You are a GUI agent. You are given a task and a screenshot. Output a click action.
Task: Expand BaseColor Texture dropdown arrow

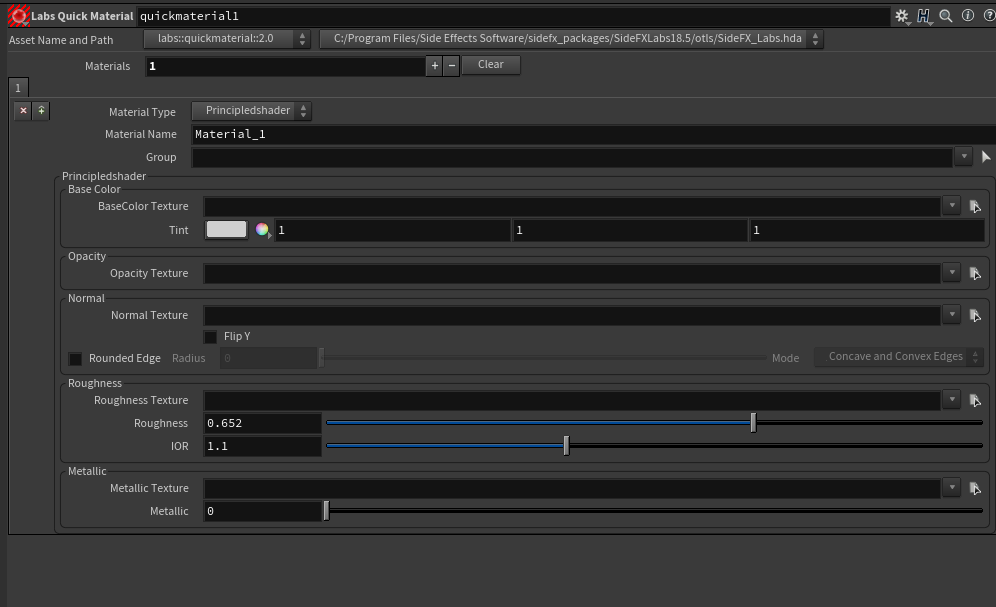[952, 205]
